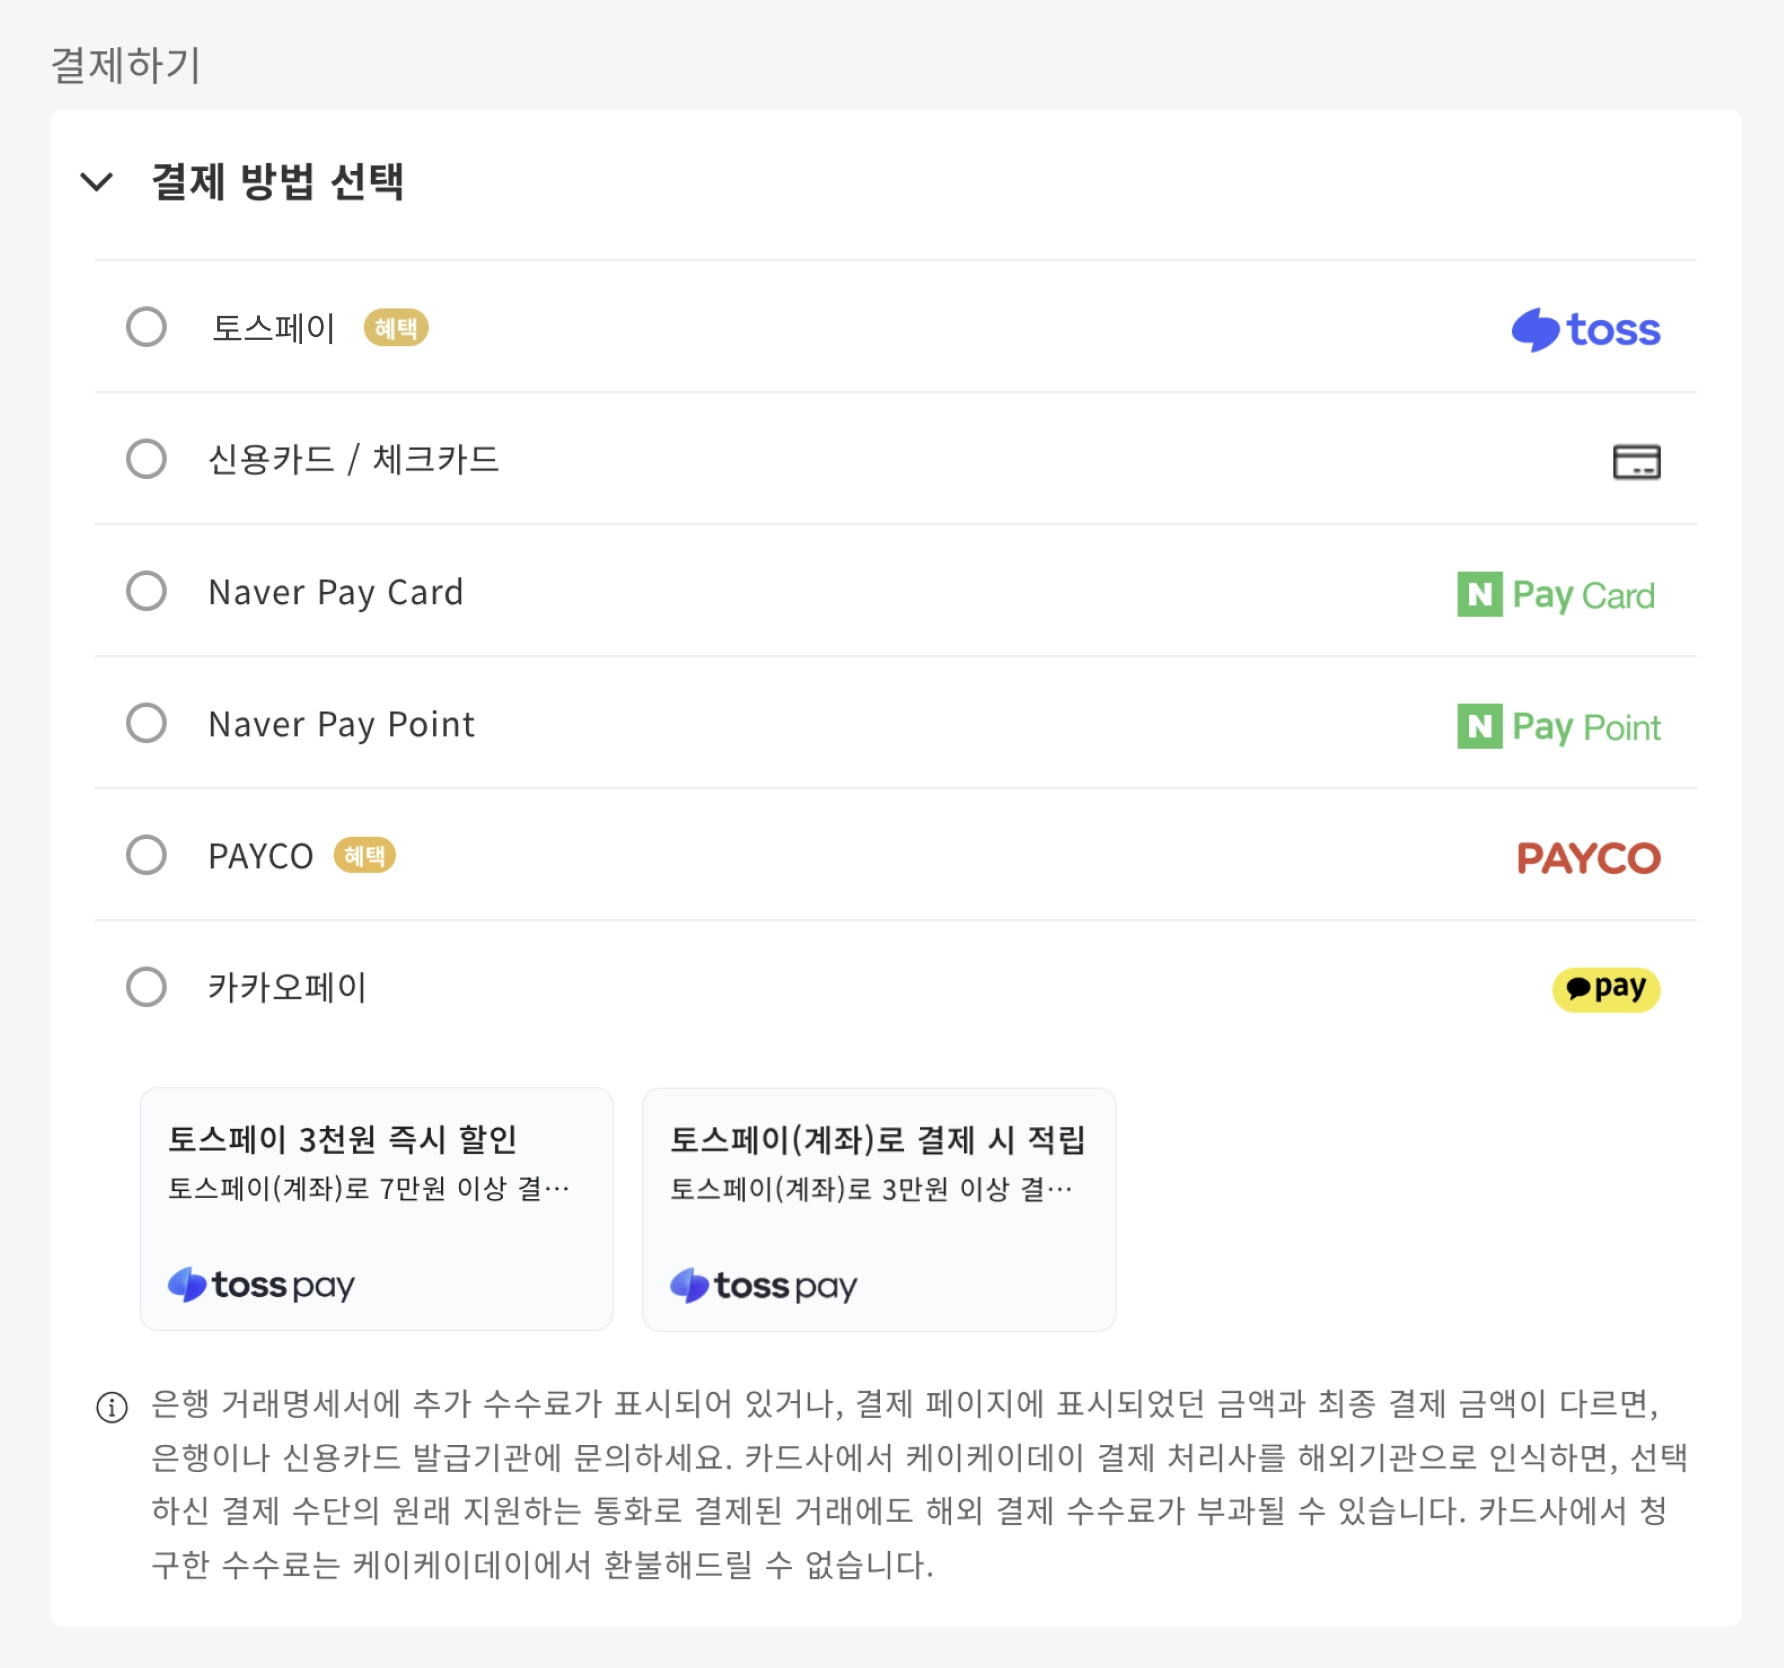This screenshot has height=1668, width=1784.
Task: Click the Naver Pay Point logo
Action: coord(1558,727)
